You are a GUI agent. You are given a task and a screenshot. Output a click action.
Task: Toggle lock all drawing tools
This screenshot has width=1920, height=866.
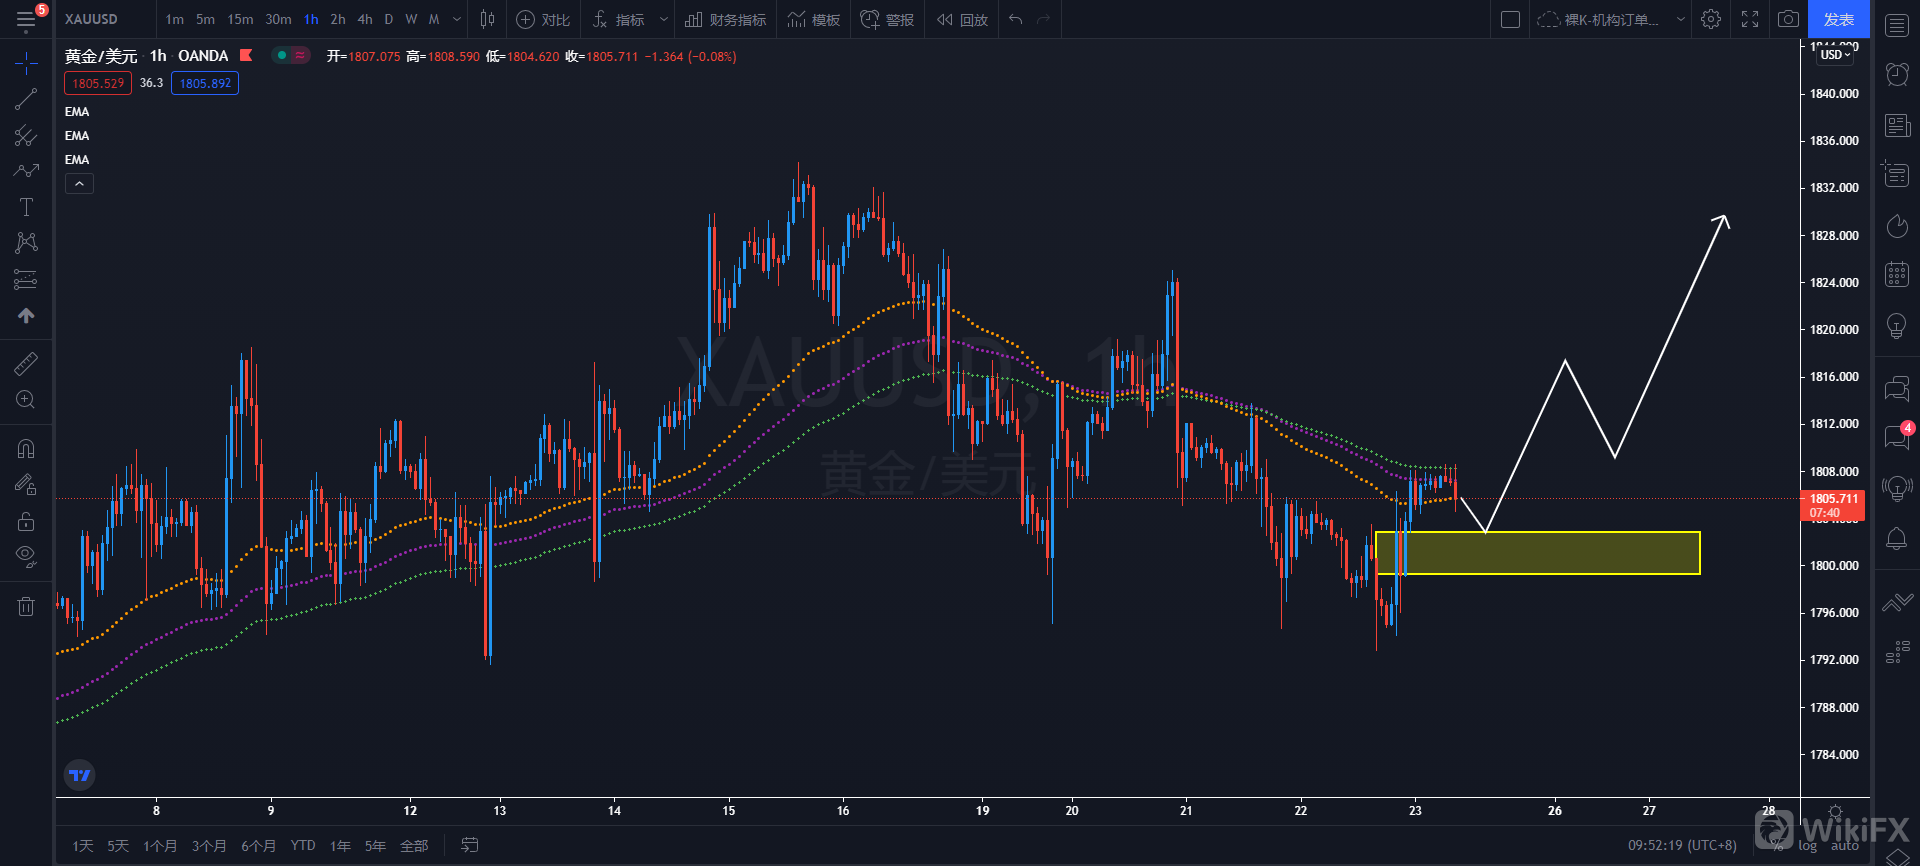[26, 521]
